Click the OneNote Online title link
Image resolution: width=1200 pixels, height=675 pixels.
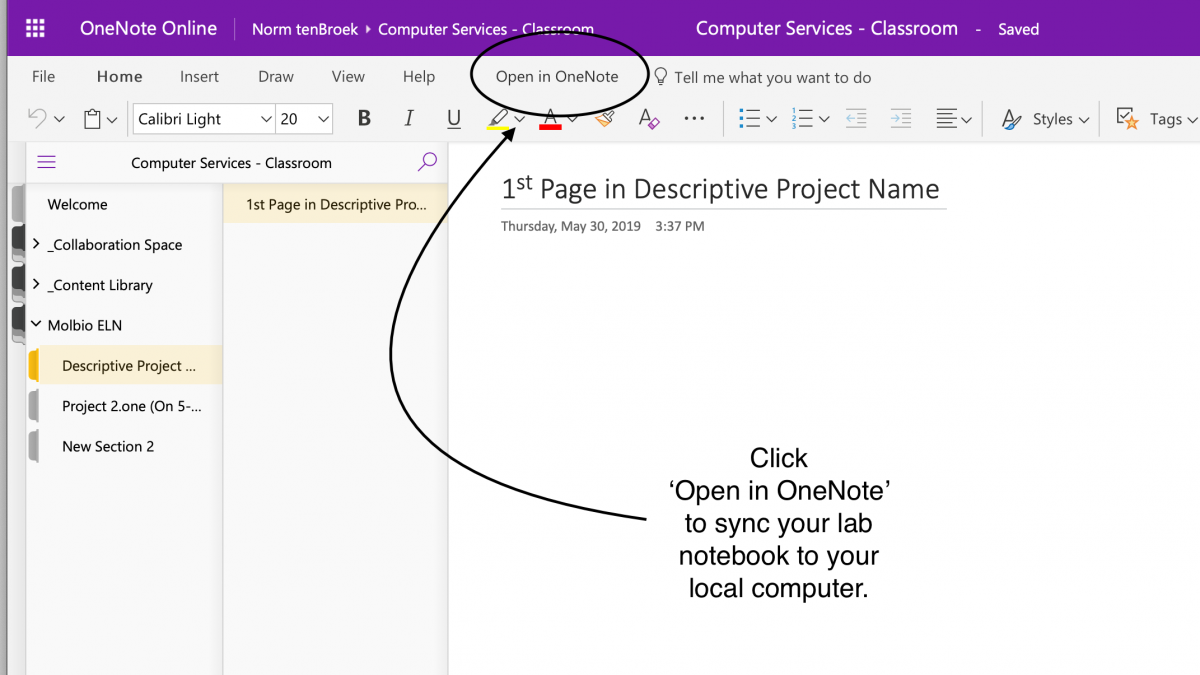[x=148, y=28]
